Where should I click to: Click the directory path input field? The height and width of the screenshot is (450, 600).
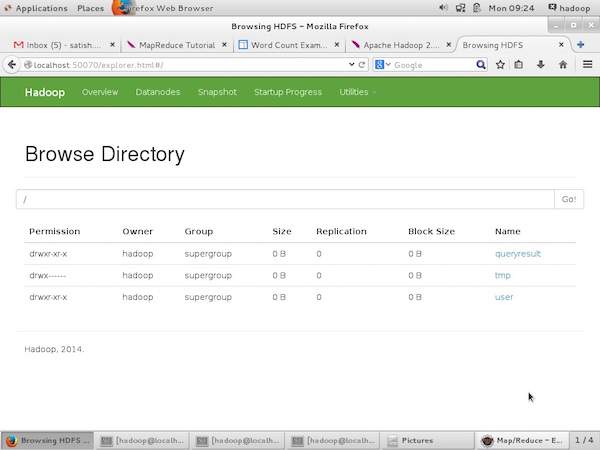(285, 199)
